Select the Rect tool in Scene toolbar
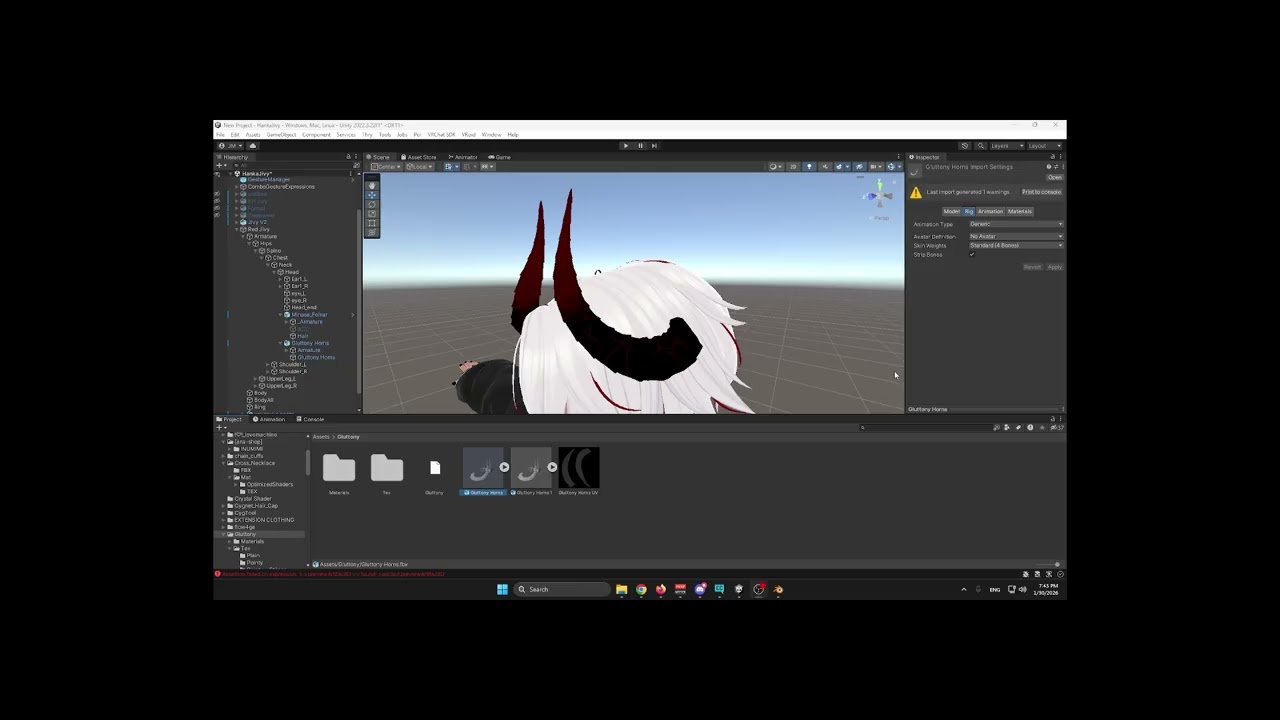 click(372, 222)
